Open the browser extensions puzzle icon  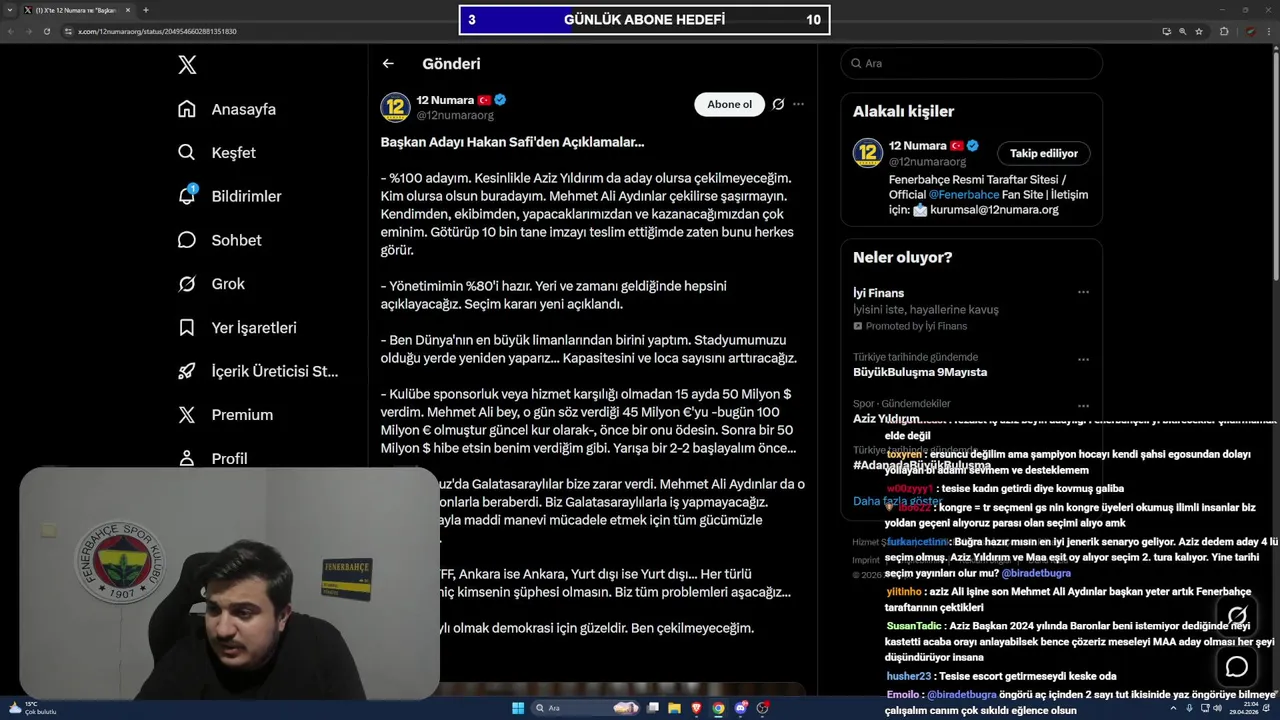pyautogui.click(x=1224, y=31)
